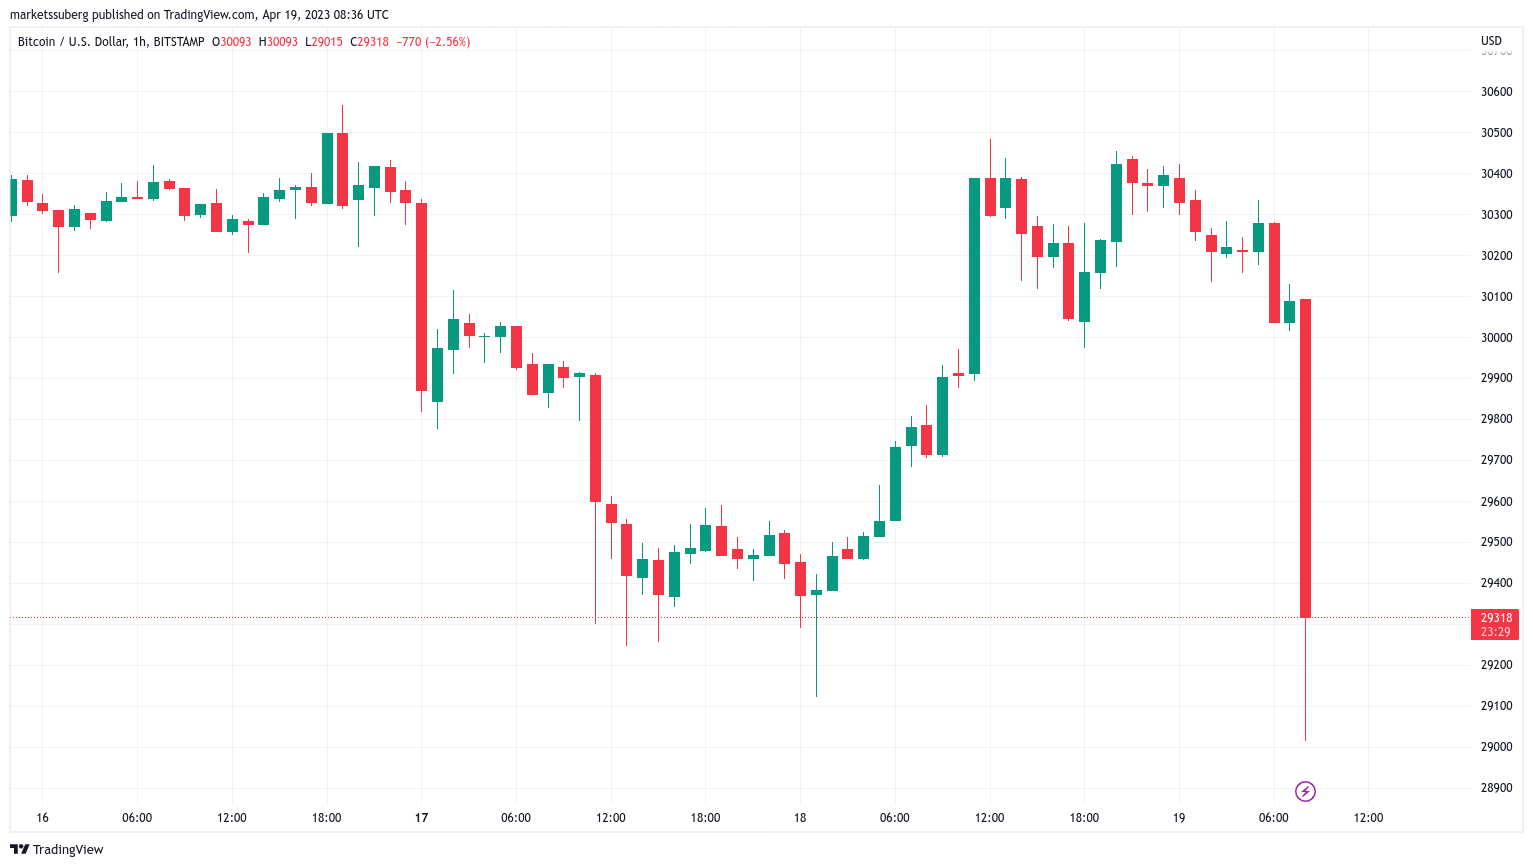Click the L29015 low value

coord(324,42)
